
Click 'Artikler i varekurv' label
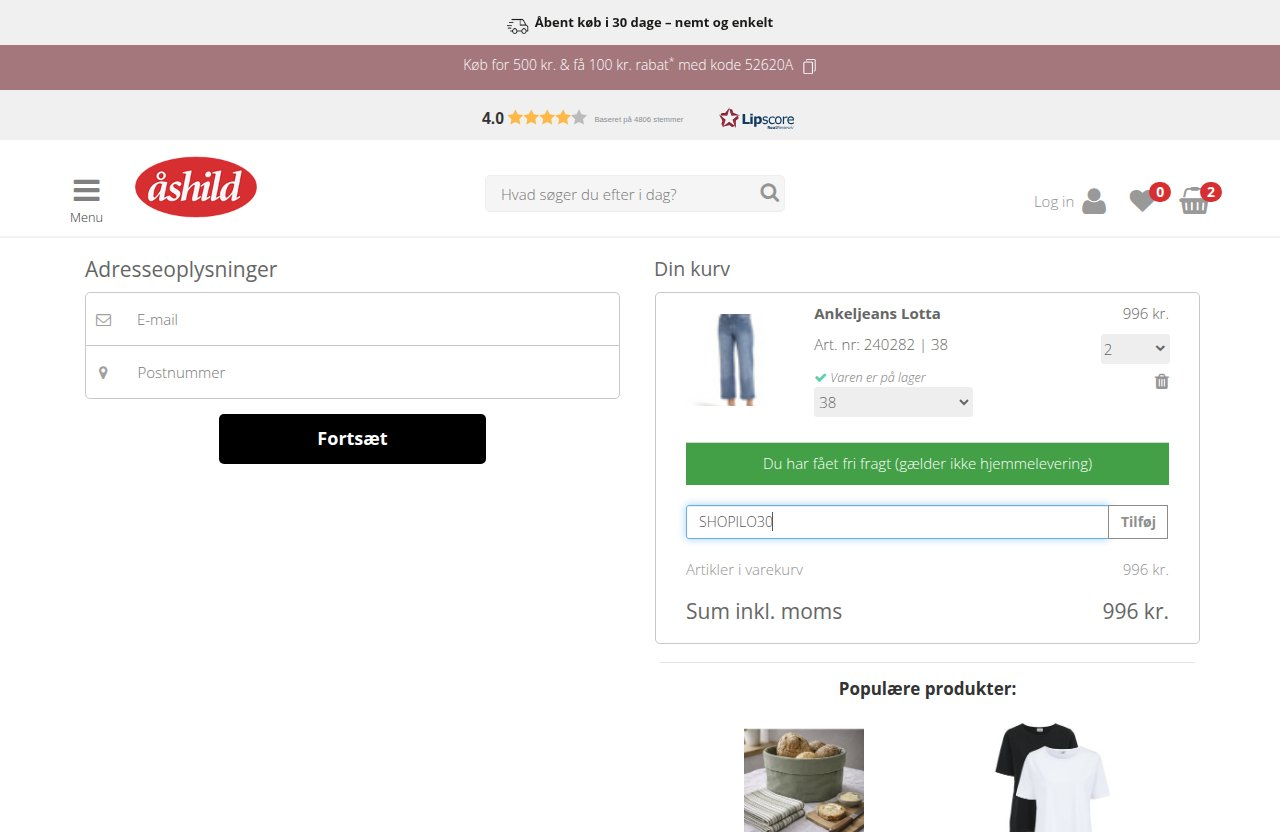point(744,570)
